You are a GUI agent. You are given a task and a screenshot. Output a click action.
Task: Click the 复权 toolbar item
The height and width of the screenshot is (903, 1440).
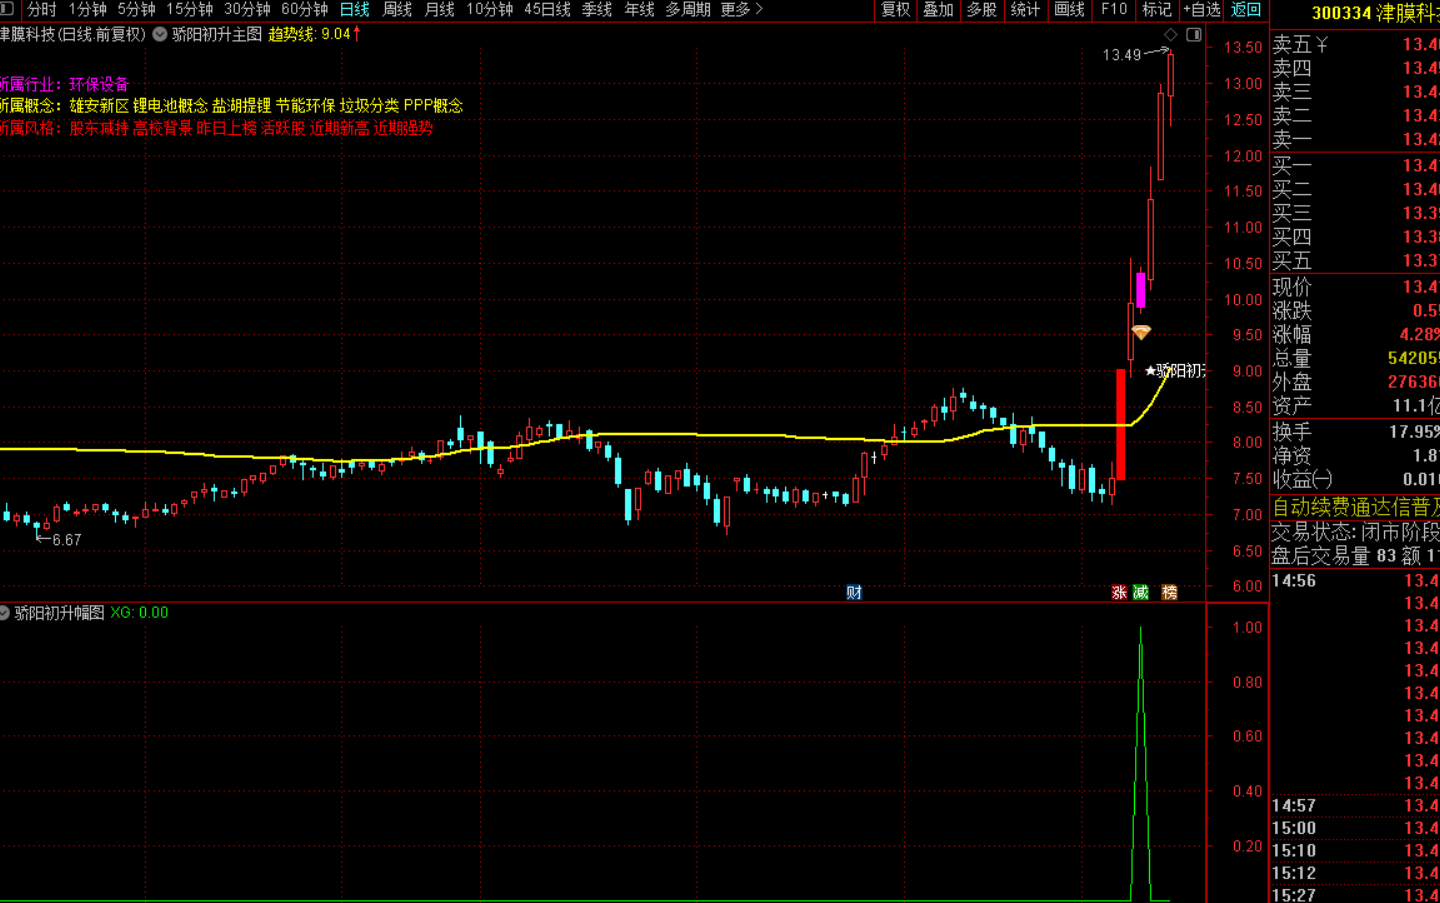896,9
